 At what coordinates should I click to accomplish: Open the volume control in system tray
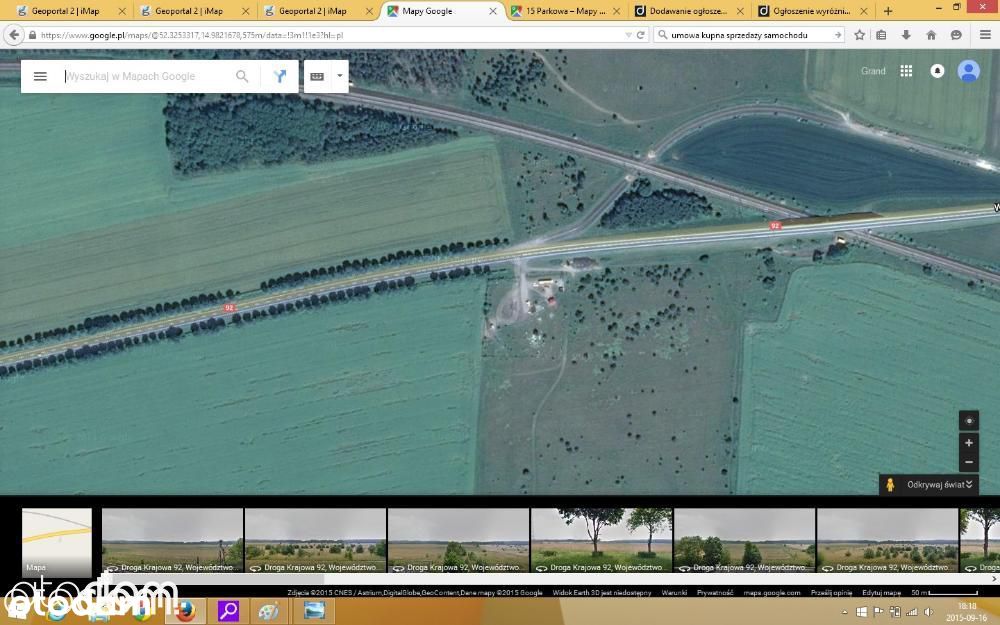(x=929, y=612)
